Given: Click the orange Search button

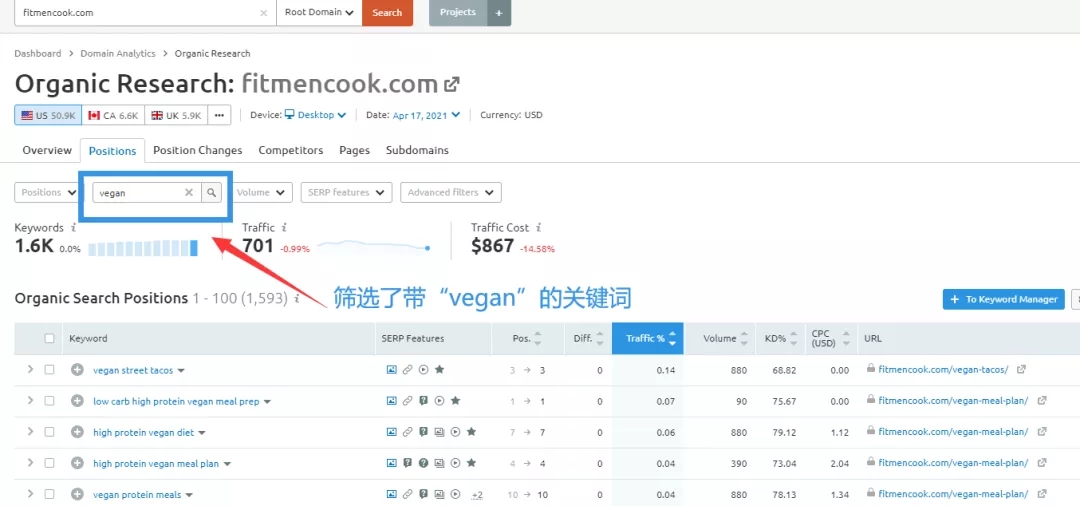Looking at the screenshot, I should (387, 13).
